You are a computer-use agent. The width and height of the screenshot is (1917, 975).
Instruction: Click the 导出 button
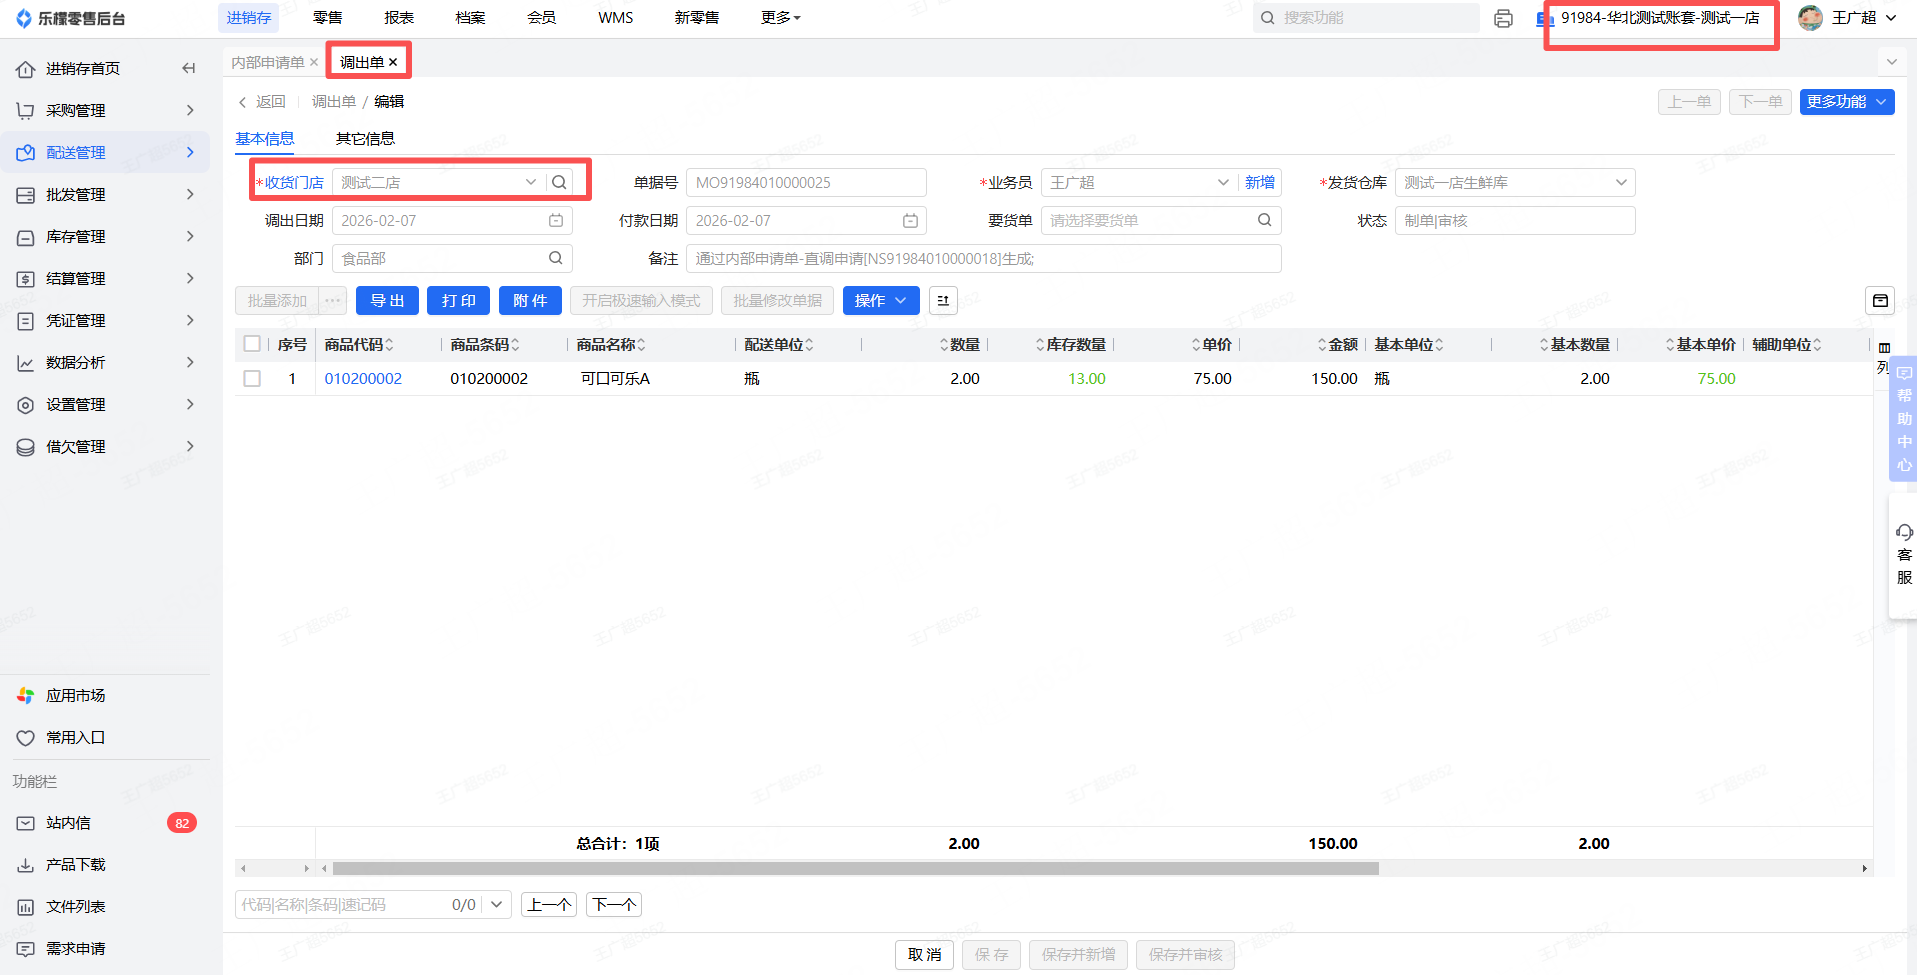(387, 300)
